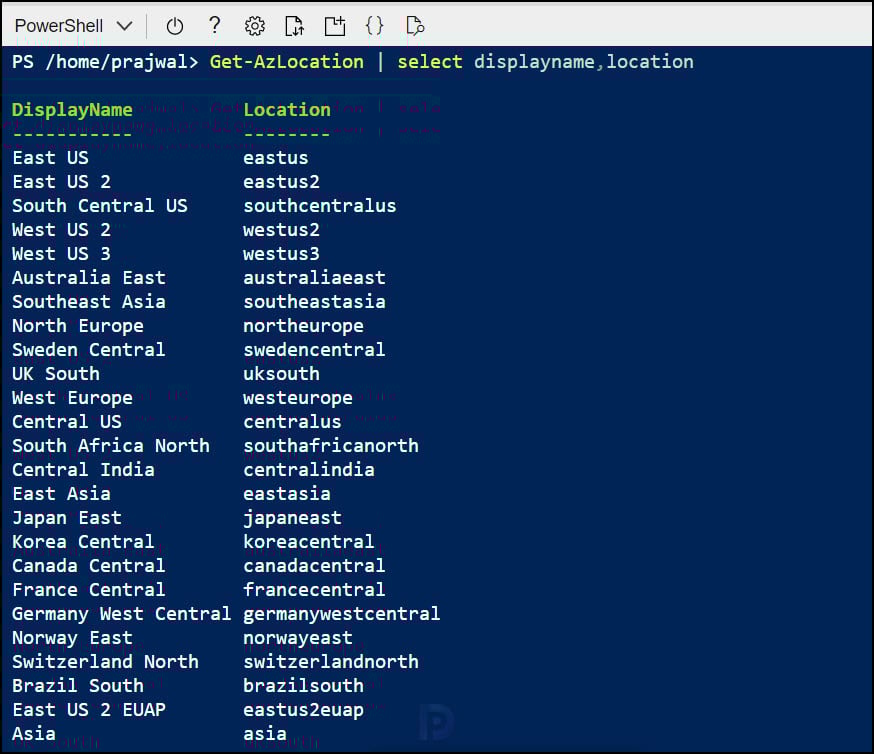Screen dimensions: 874x754
Task: Click 'westus3' location value
Action: [281, 254]
